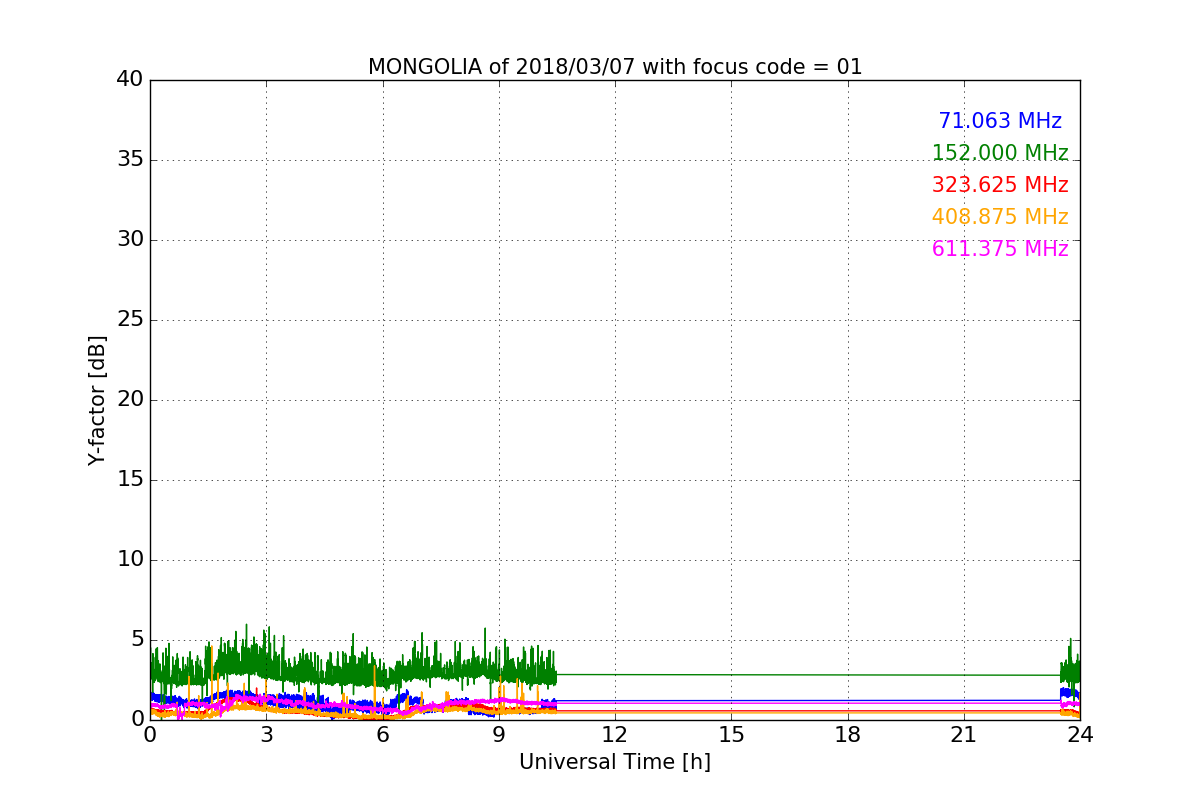Click the "Y-factor [dB]" axis label
The width and height of the screenshot is (1200, 800).
(97, 400)
